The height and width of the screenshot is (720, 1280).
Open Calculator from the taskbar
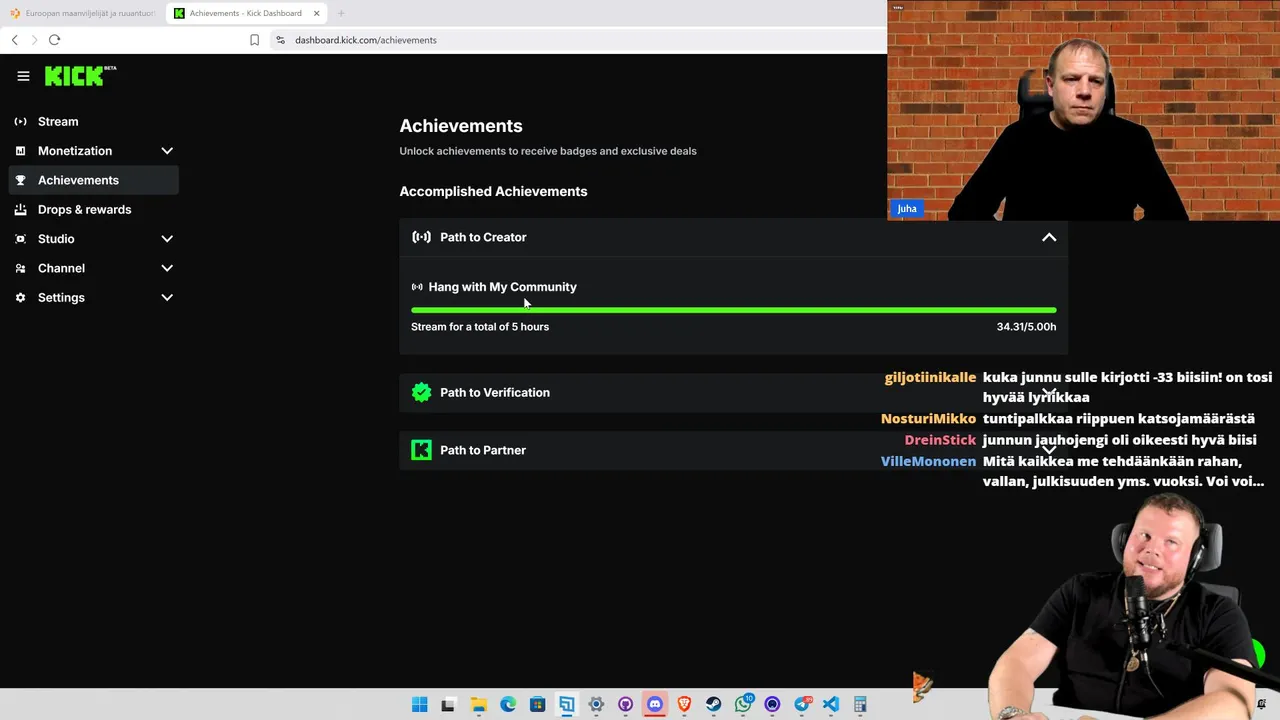click(860, 704)
